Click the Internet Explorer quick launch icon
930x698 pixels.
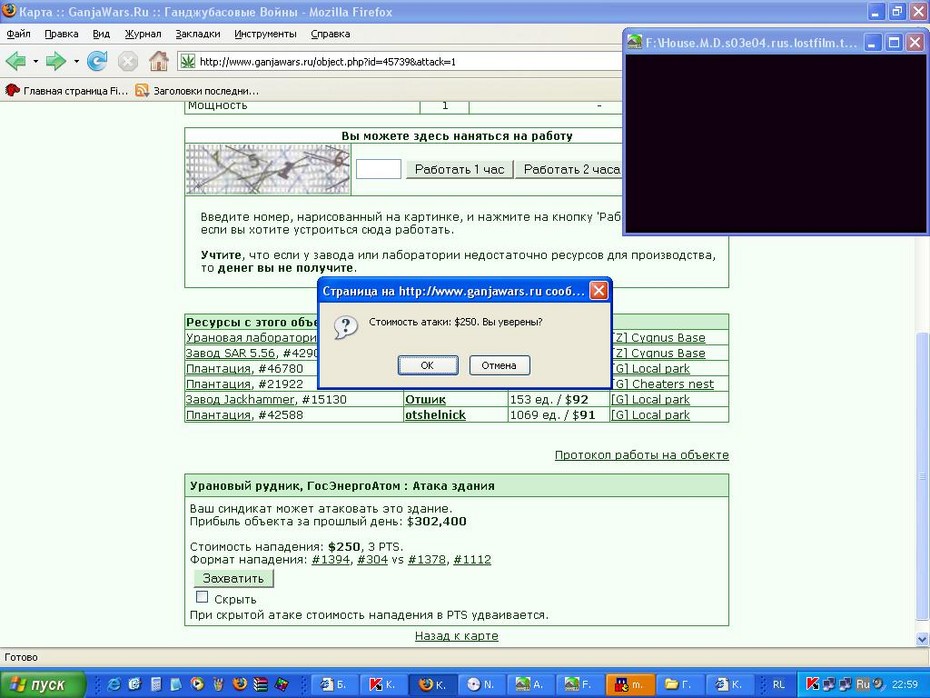(113, 684)
